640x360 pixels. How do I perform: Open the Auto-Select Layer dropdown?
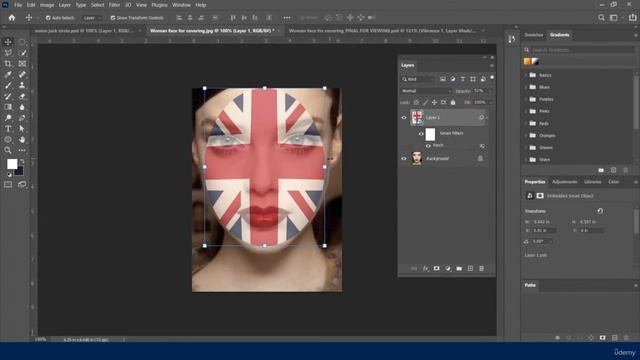coord(92,18)
